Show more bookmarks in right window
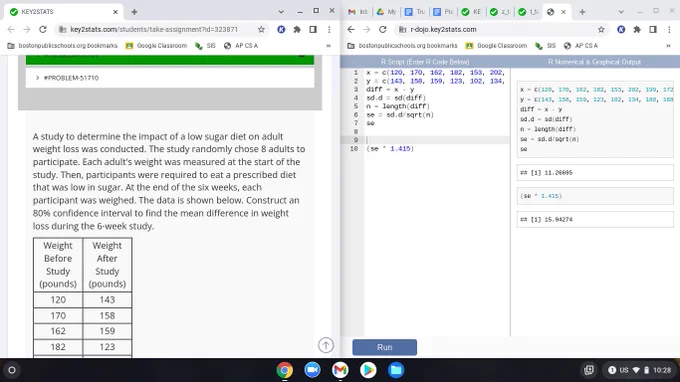 coord(668,46)
